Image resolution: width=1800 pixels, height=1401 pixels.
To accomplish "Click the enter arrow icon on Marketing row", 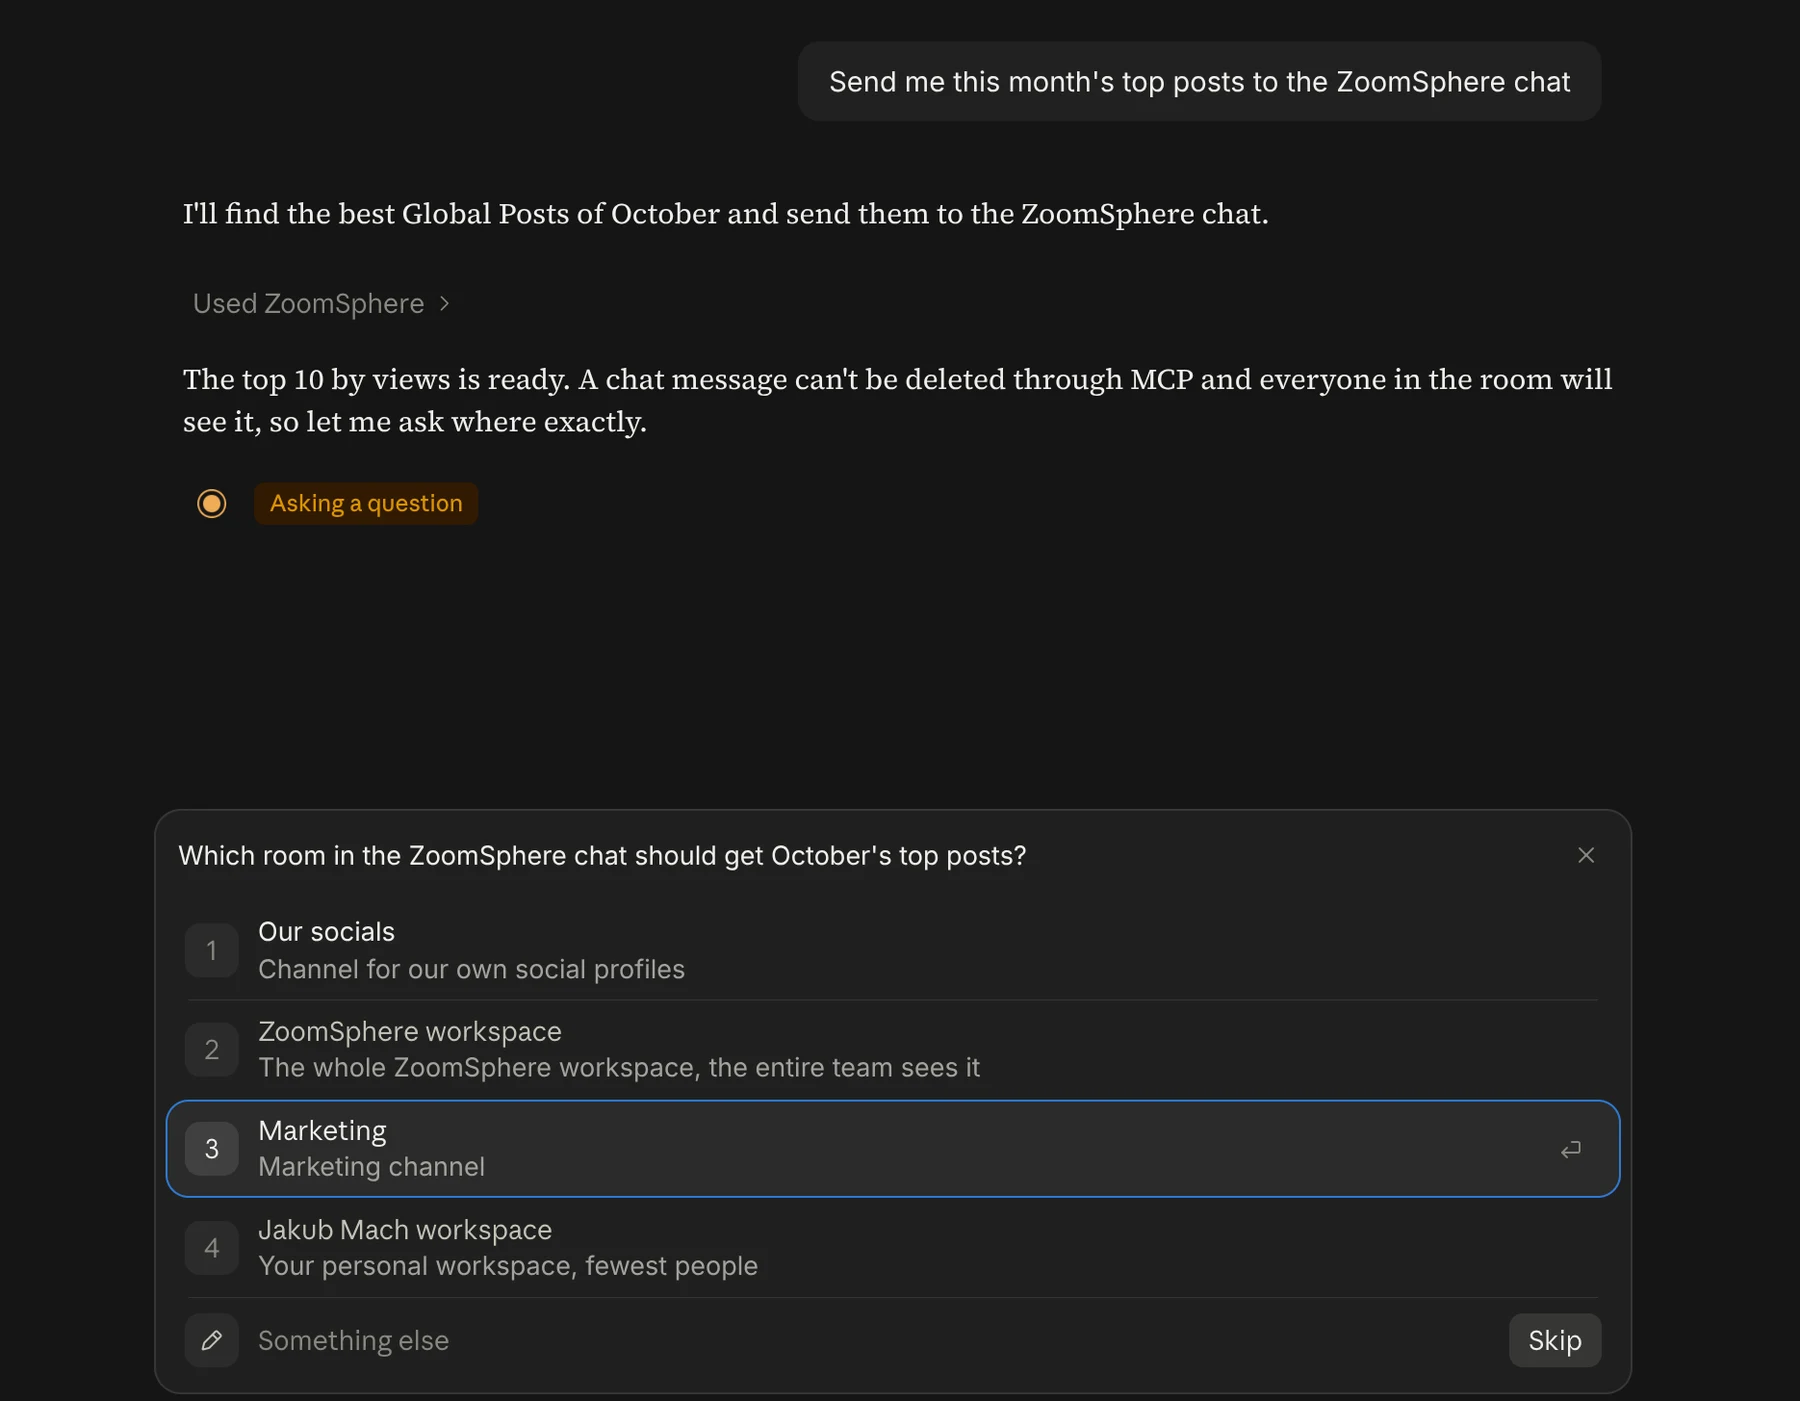I will 1570,1149.
